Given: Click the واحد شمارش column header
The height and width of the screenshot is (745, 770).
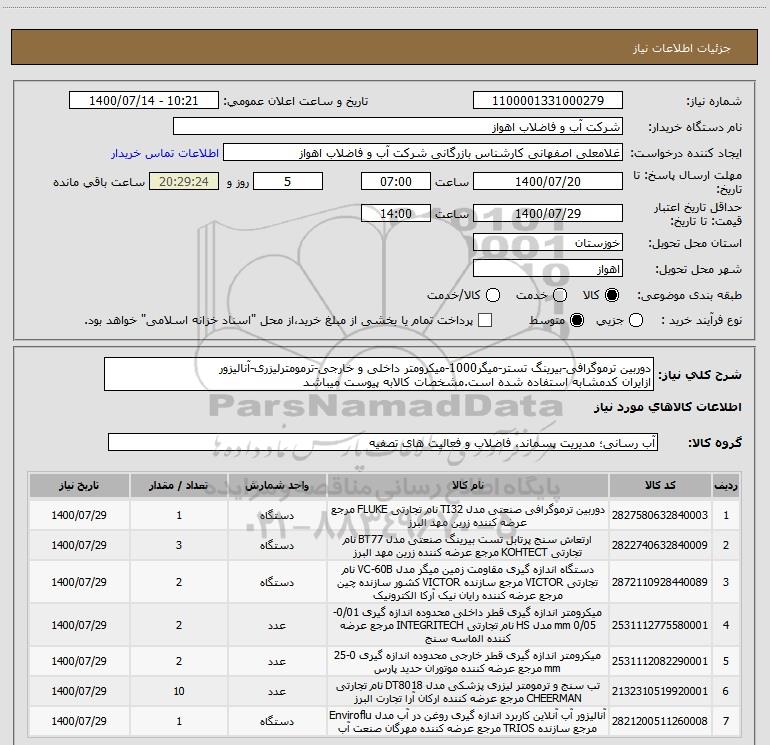Looking at the screenshot, I should pyautogui.click(x=277, y=486).
